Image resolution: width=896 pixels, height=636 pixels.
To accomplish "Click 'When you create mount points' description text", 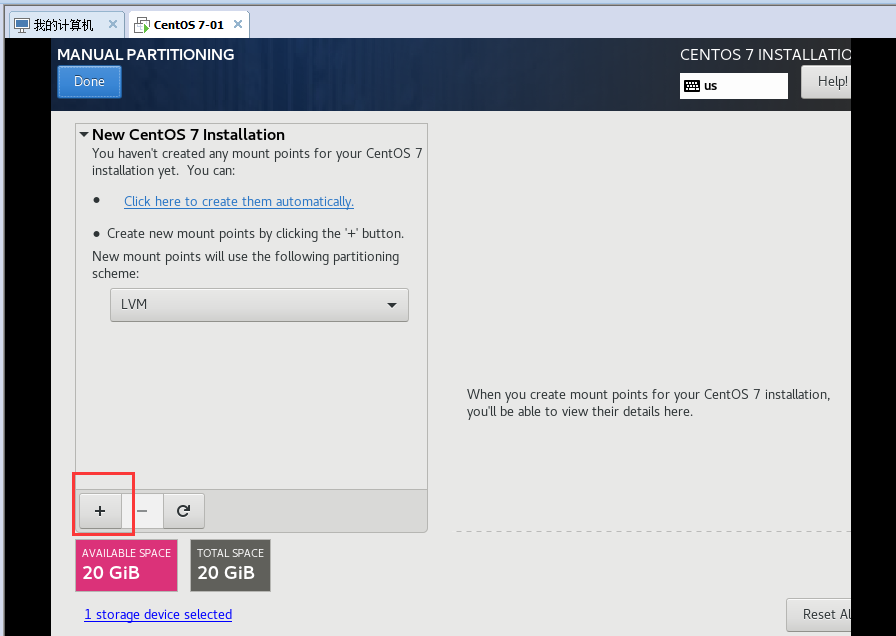I will click(x=649, y=403).
